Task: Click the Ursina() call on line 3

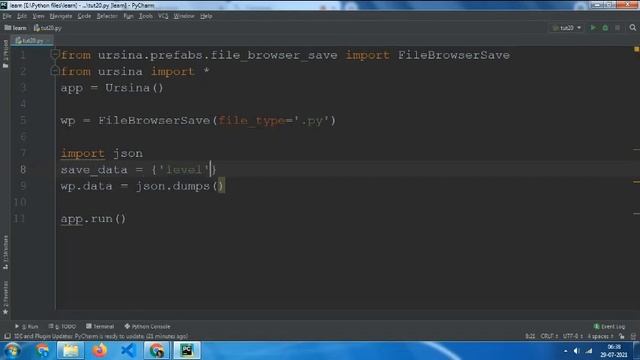Action: (134, 88)
